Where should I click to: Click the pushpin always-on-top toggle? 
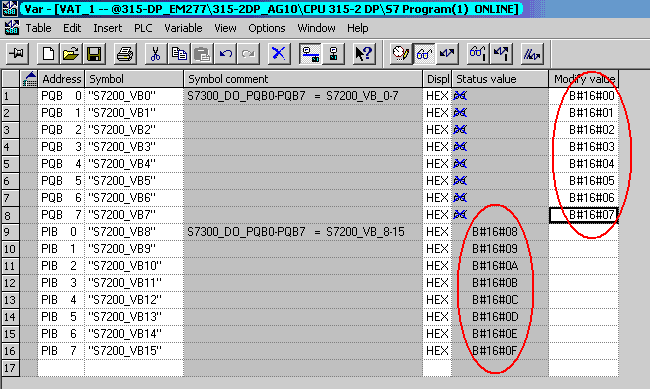pos(17,54)
